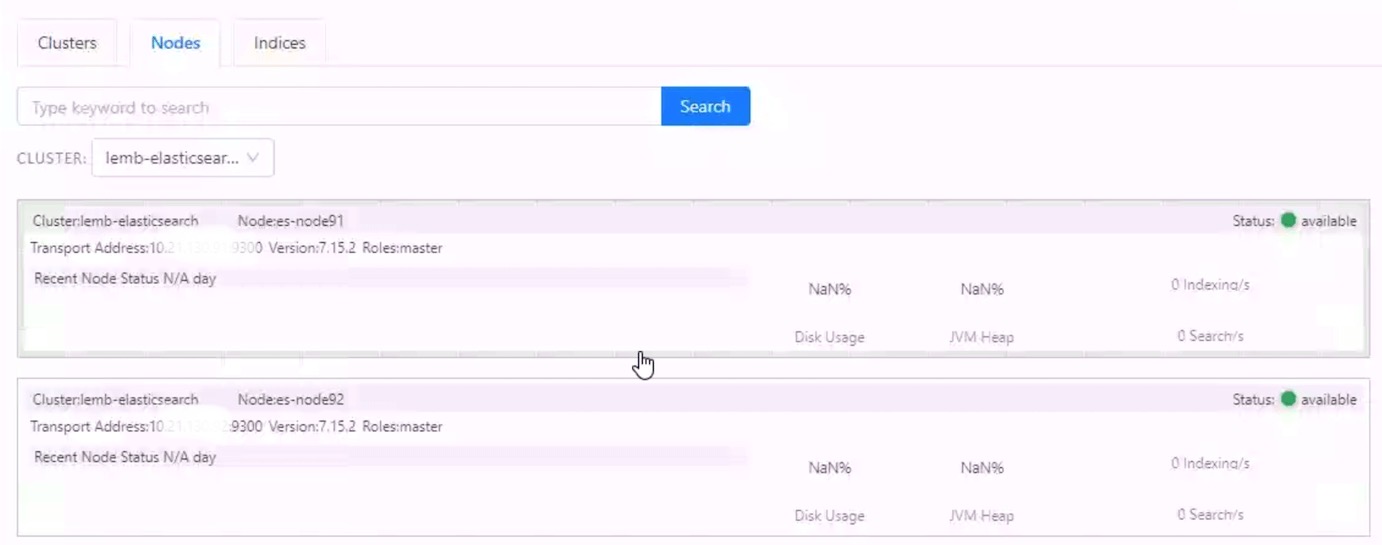Open the Indices tab
The image size is (1382, 545).
pos(279,43)
